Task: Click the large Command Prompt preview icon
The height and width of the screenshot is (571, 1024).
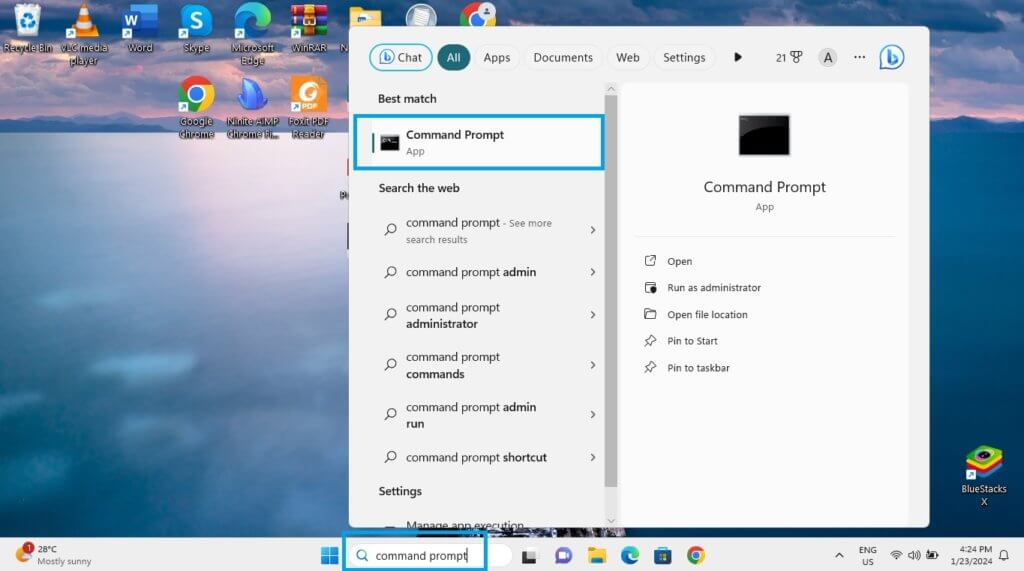Action: point(763,135)
